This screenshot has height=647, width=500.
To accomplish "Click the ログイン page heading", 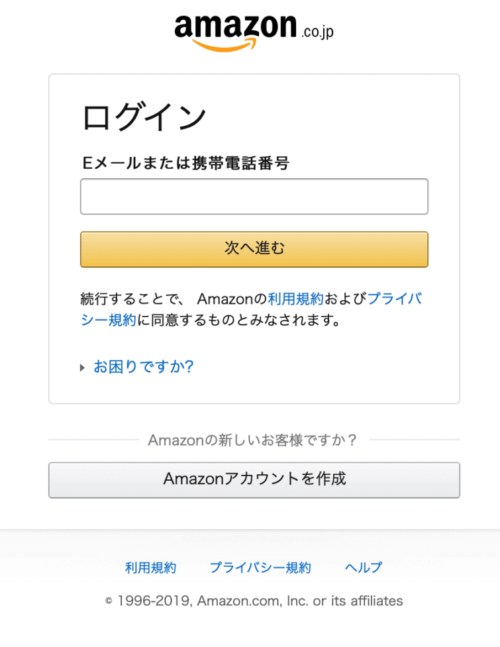I will (144, 117).
